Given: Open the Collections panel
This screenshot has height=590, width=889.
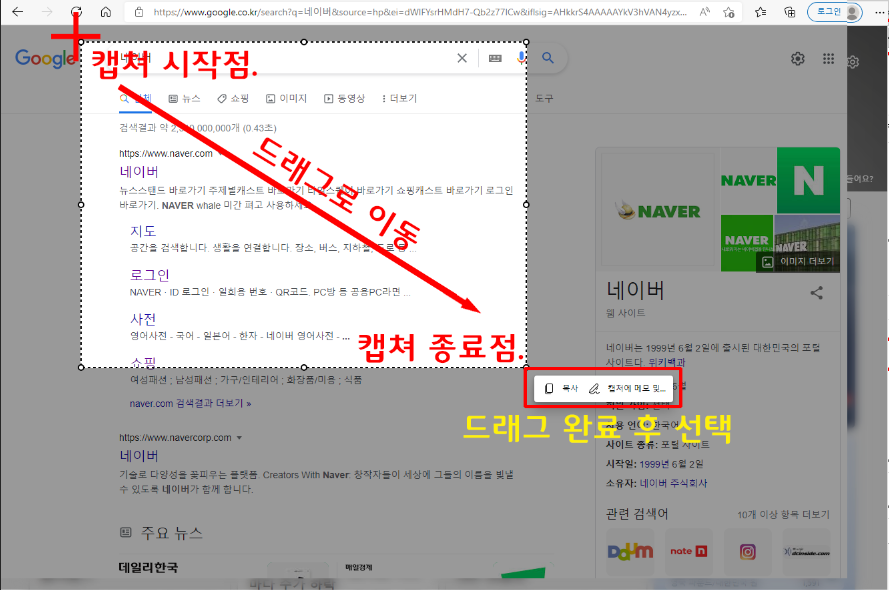Looking at the screenshot, I should click(x=789, y=12).
